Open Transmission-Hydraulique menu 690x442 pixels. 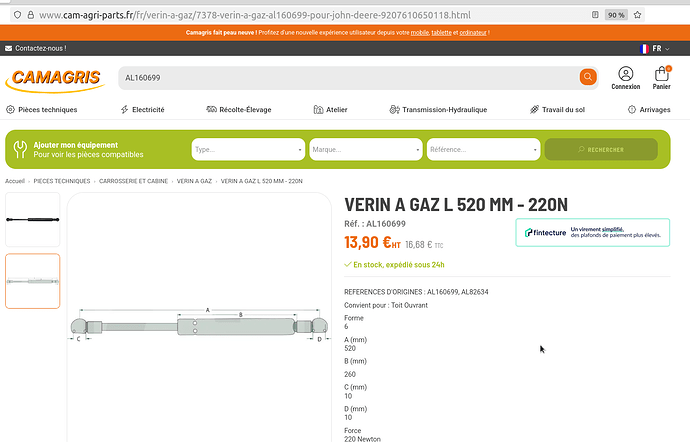[444, 110]
